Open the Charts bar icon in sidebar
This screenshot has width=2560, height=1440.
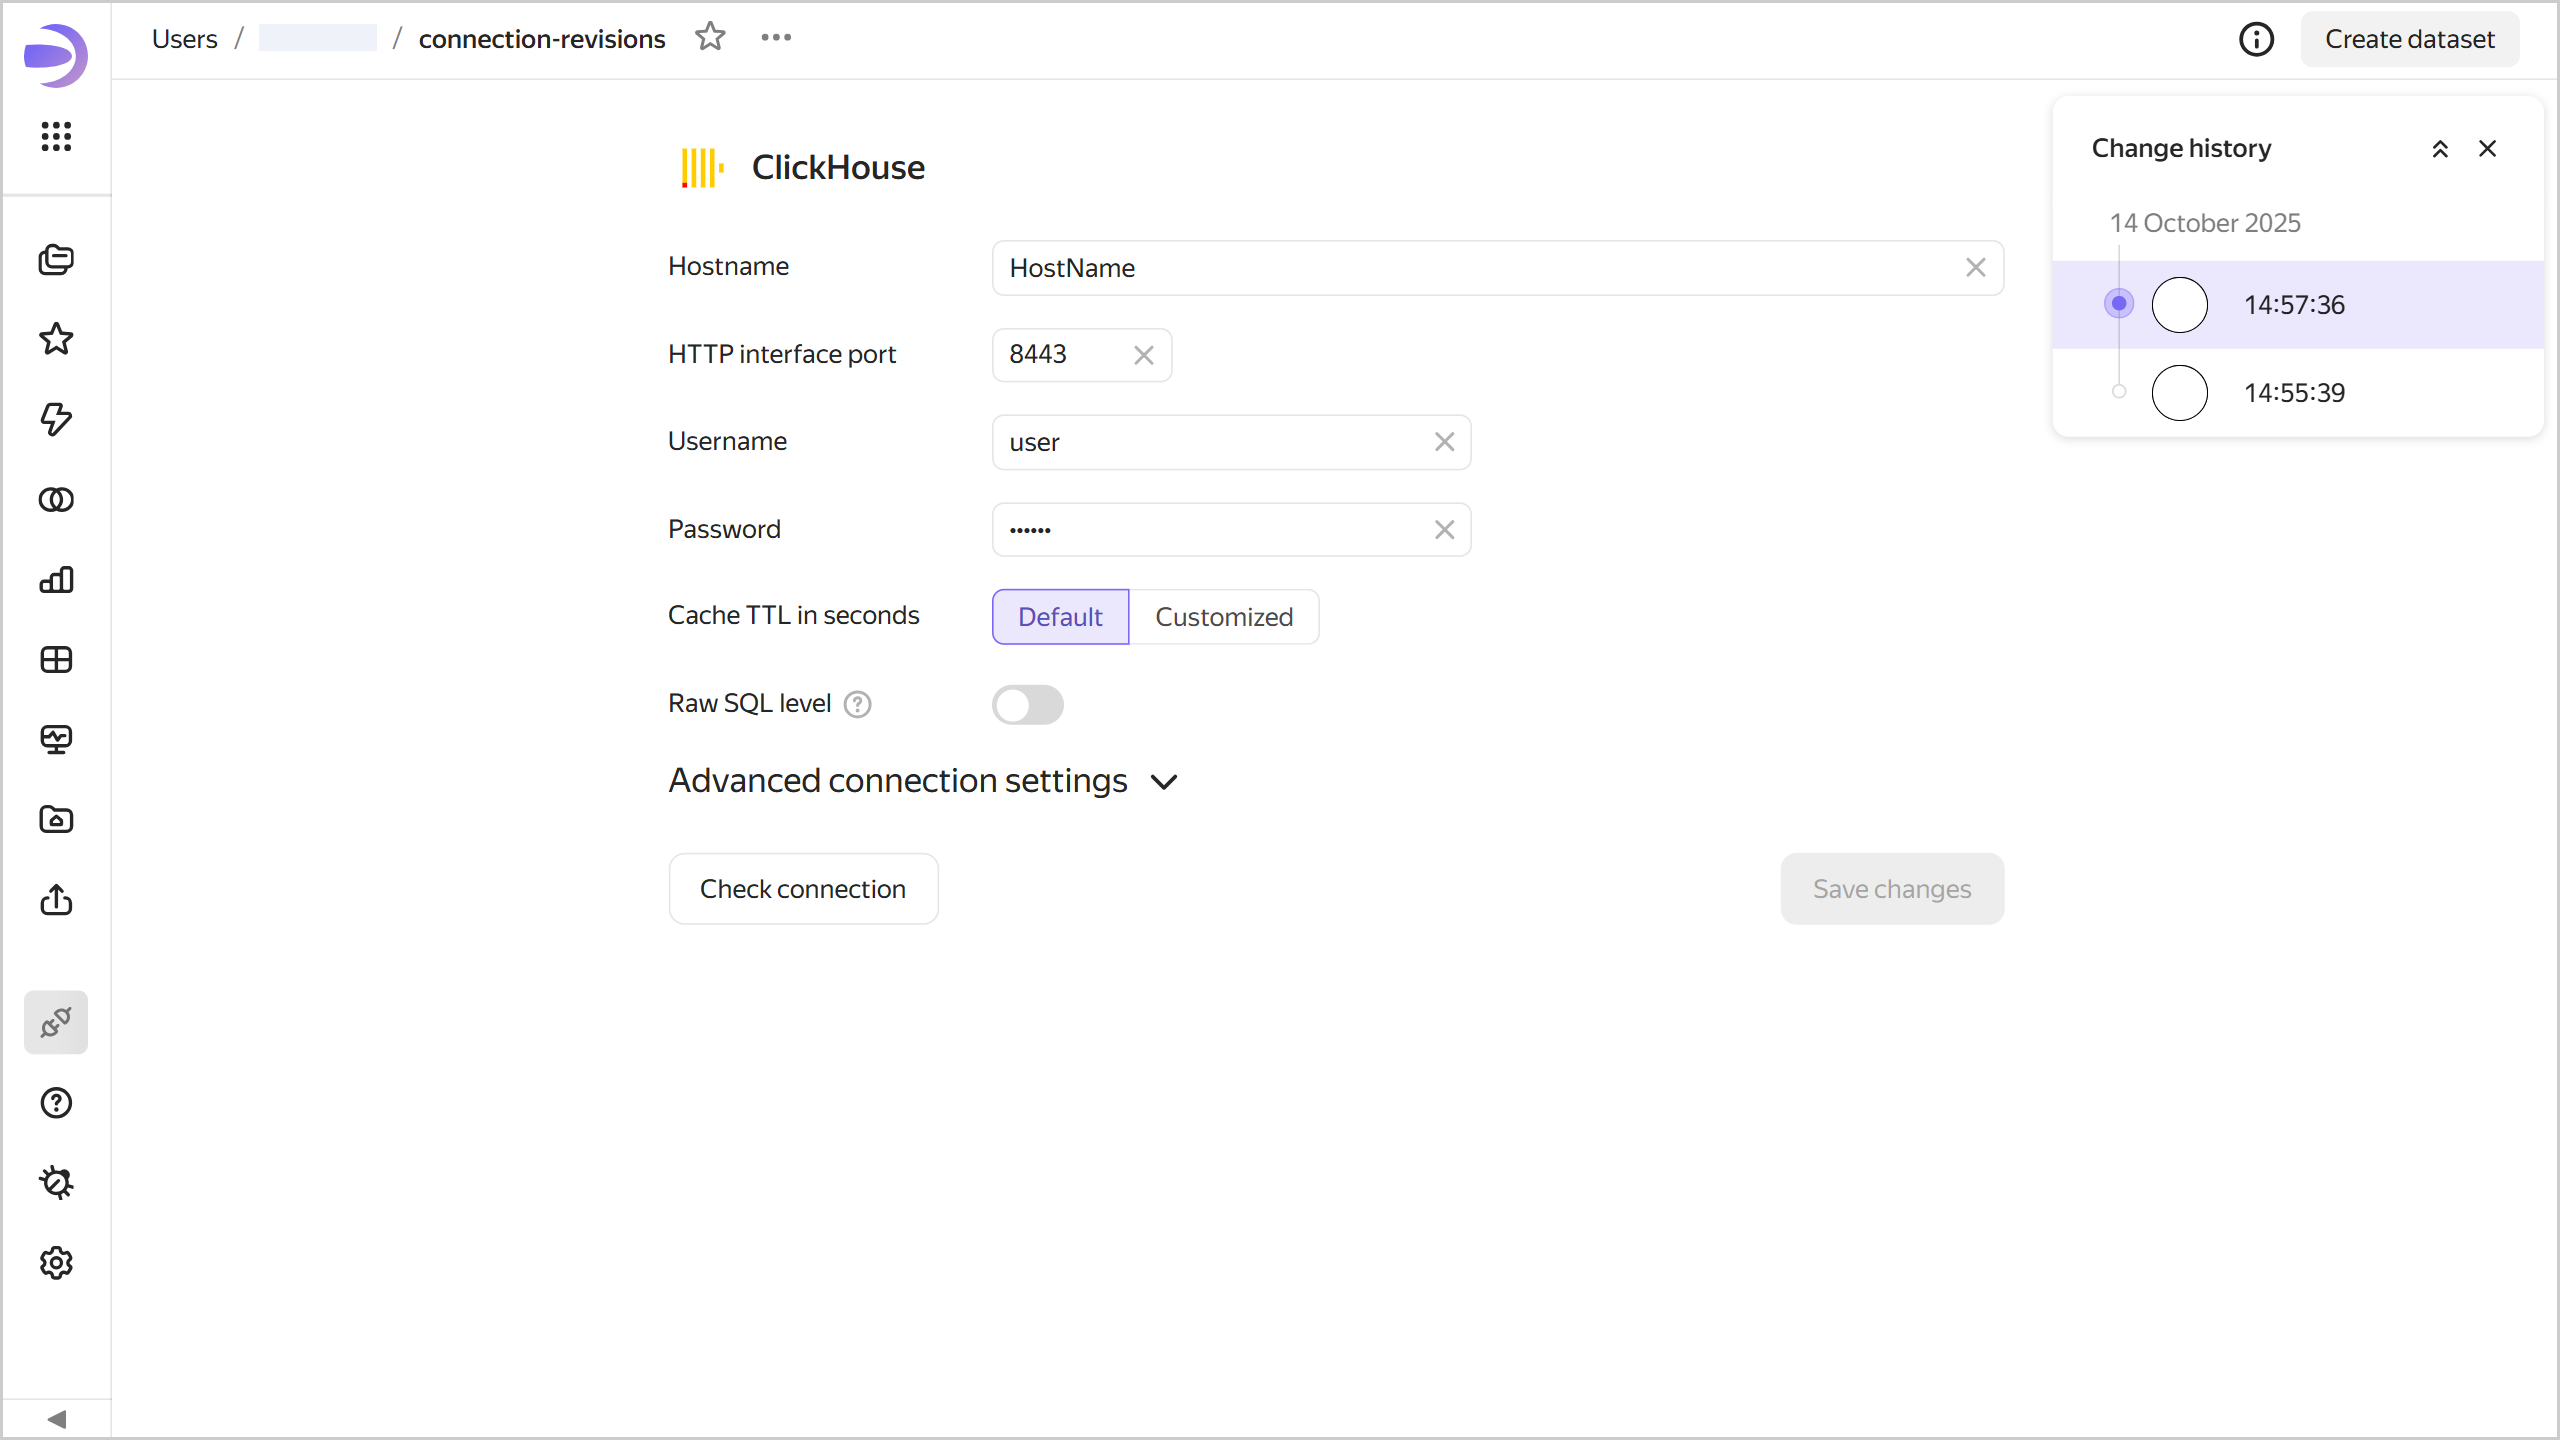point(56,580)
